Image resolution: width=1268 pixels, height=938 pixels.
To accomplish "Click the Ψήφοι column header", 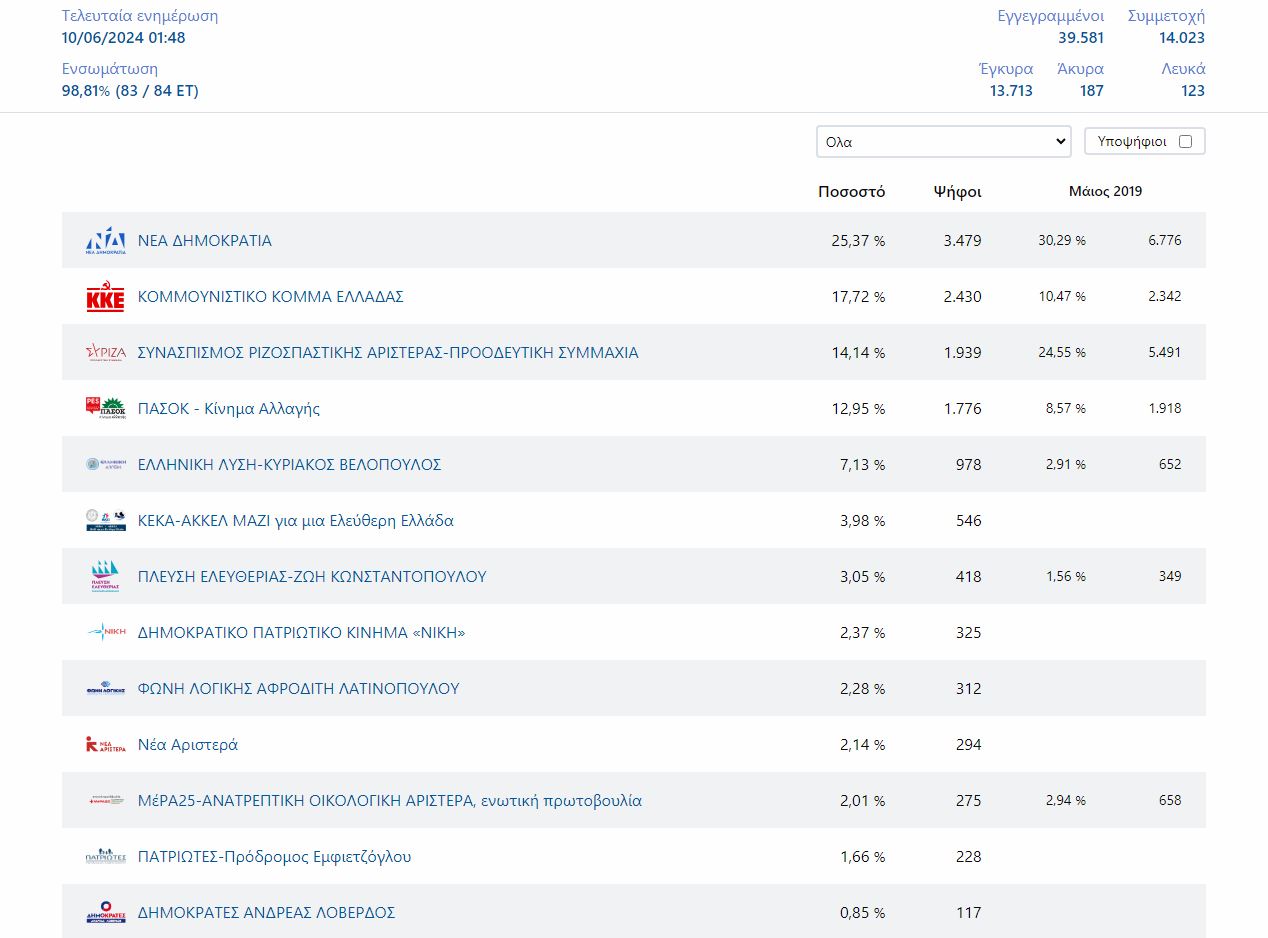I will [957, 192].
